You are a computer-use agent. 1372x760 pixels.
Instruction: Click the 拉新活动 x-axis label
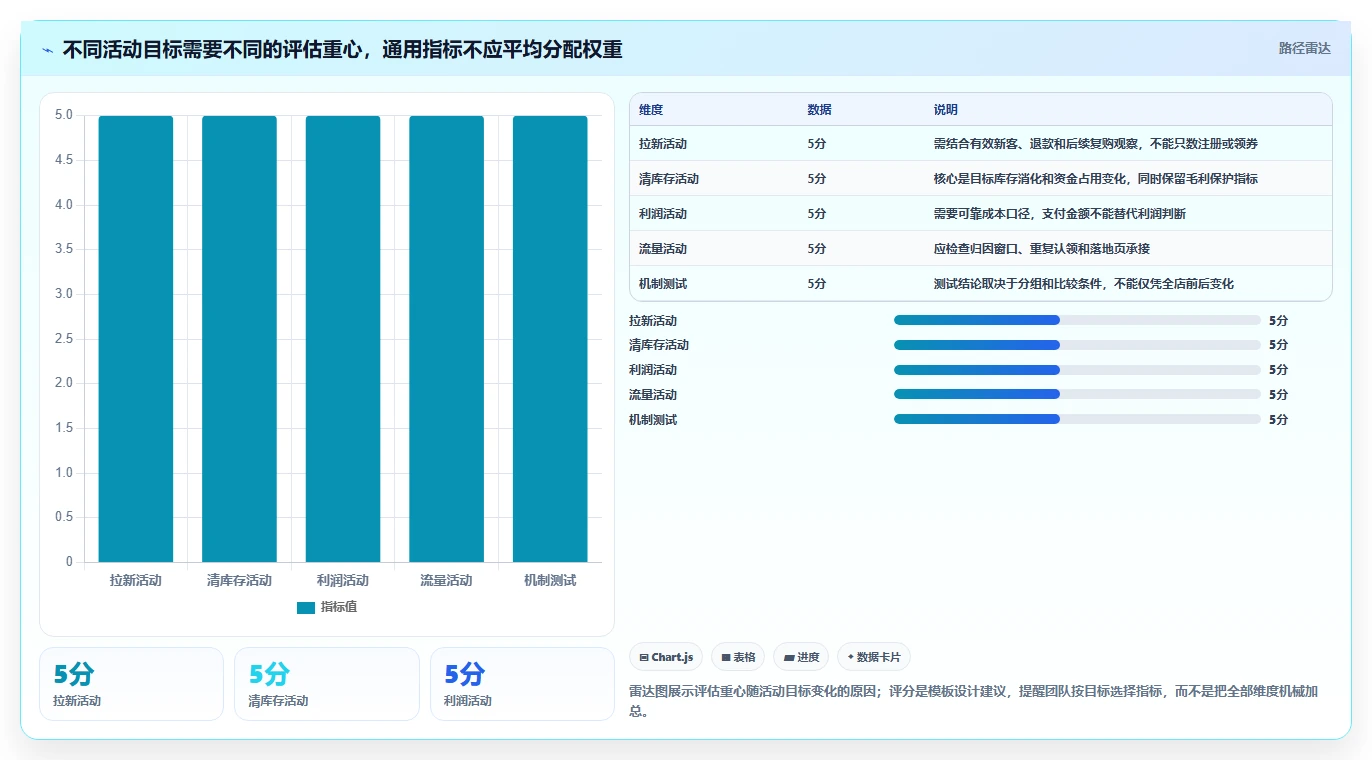click(136, 580)
